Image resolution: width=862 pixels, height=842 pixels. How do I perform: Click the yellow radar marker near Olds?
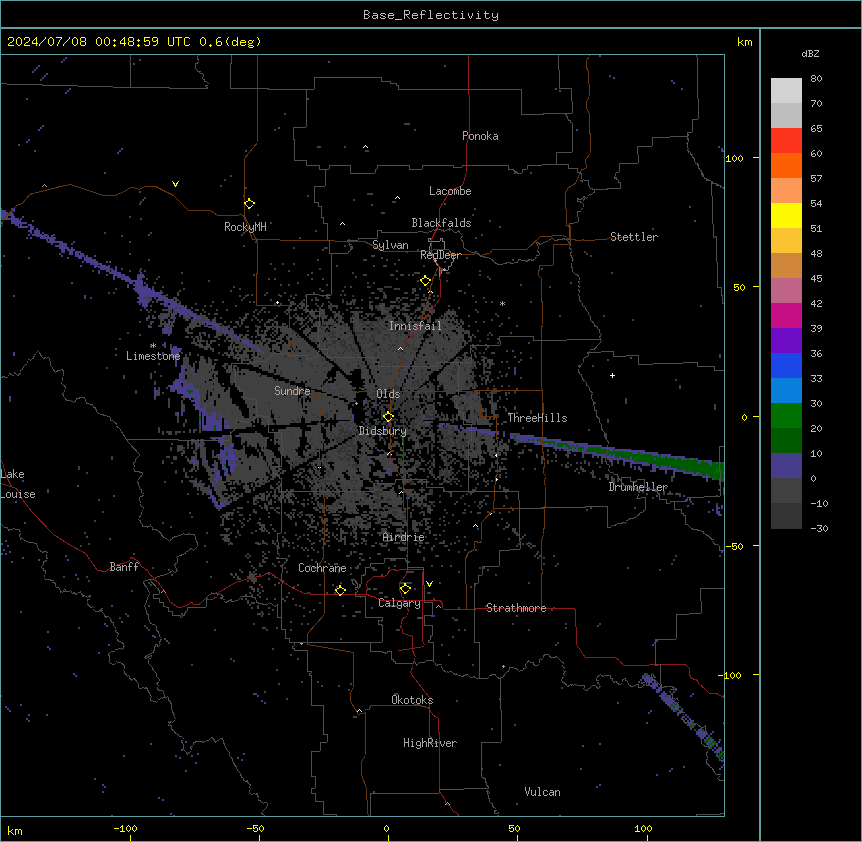[388, 417]
